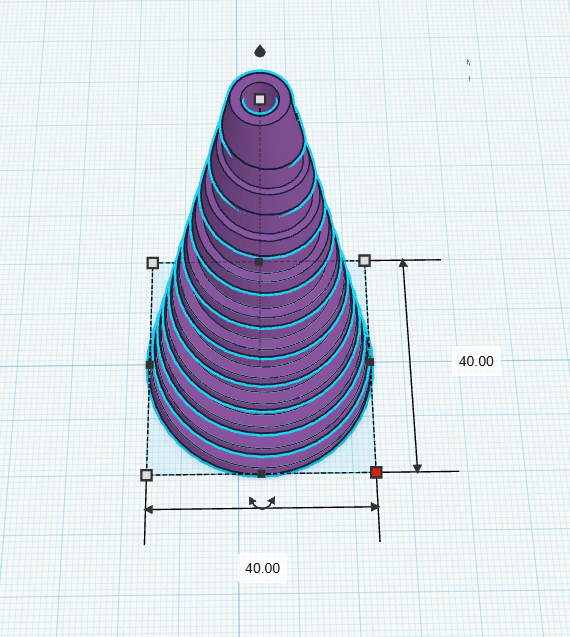Edit the 40.00 length dimension value at the right
Screen dimensions: 570x637
(x=476, y=361)
